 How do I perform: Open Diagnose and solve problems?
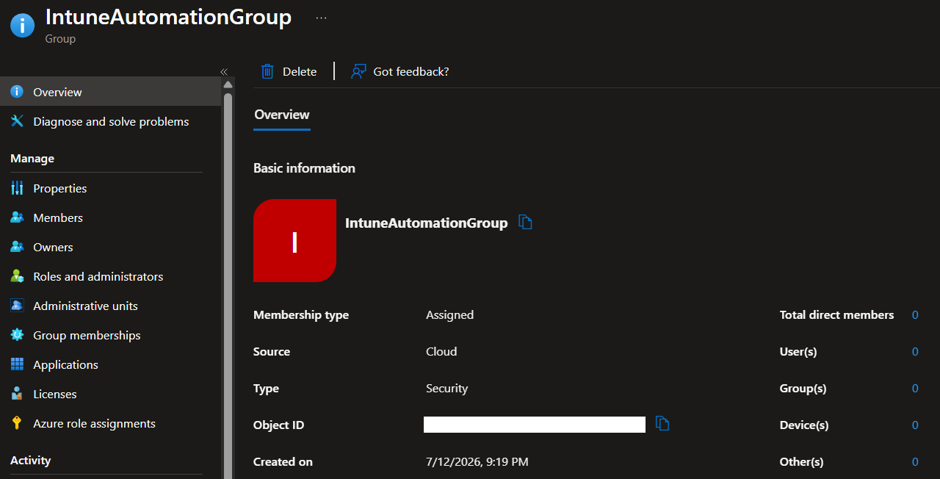click(x=110, y=121)
